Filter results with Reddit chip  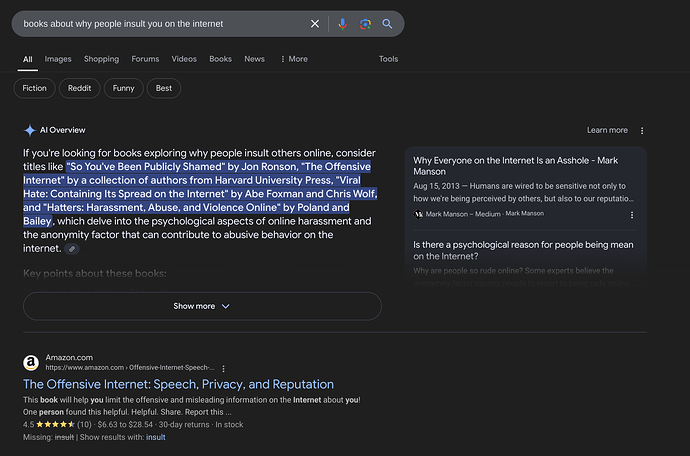tap(79, 88)
